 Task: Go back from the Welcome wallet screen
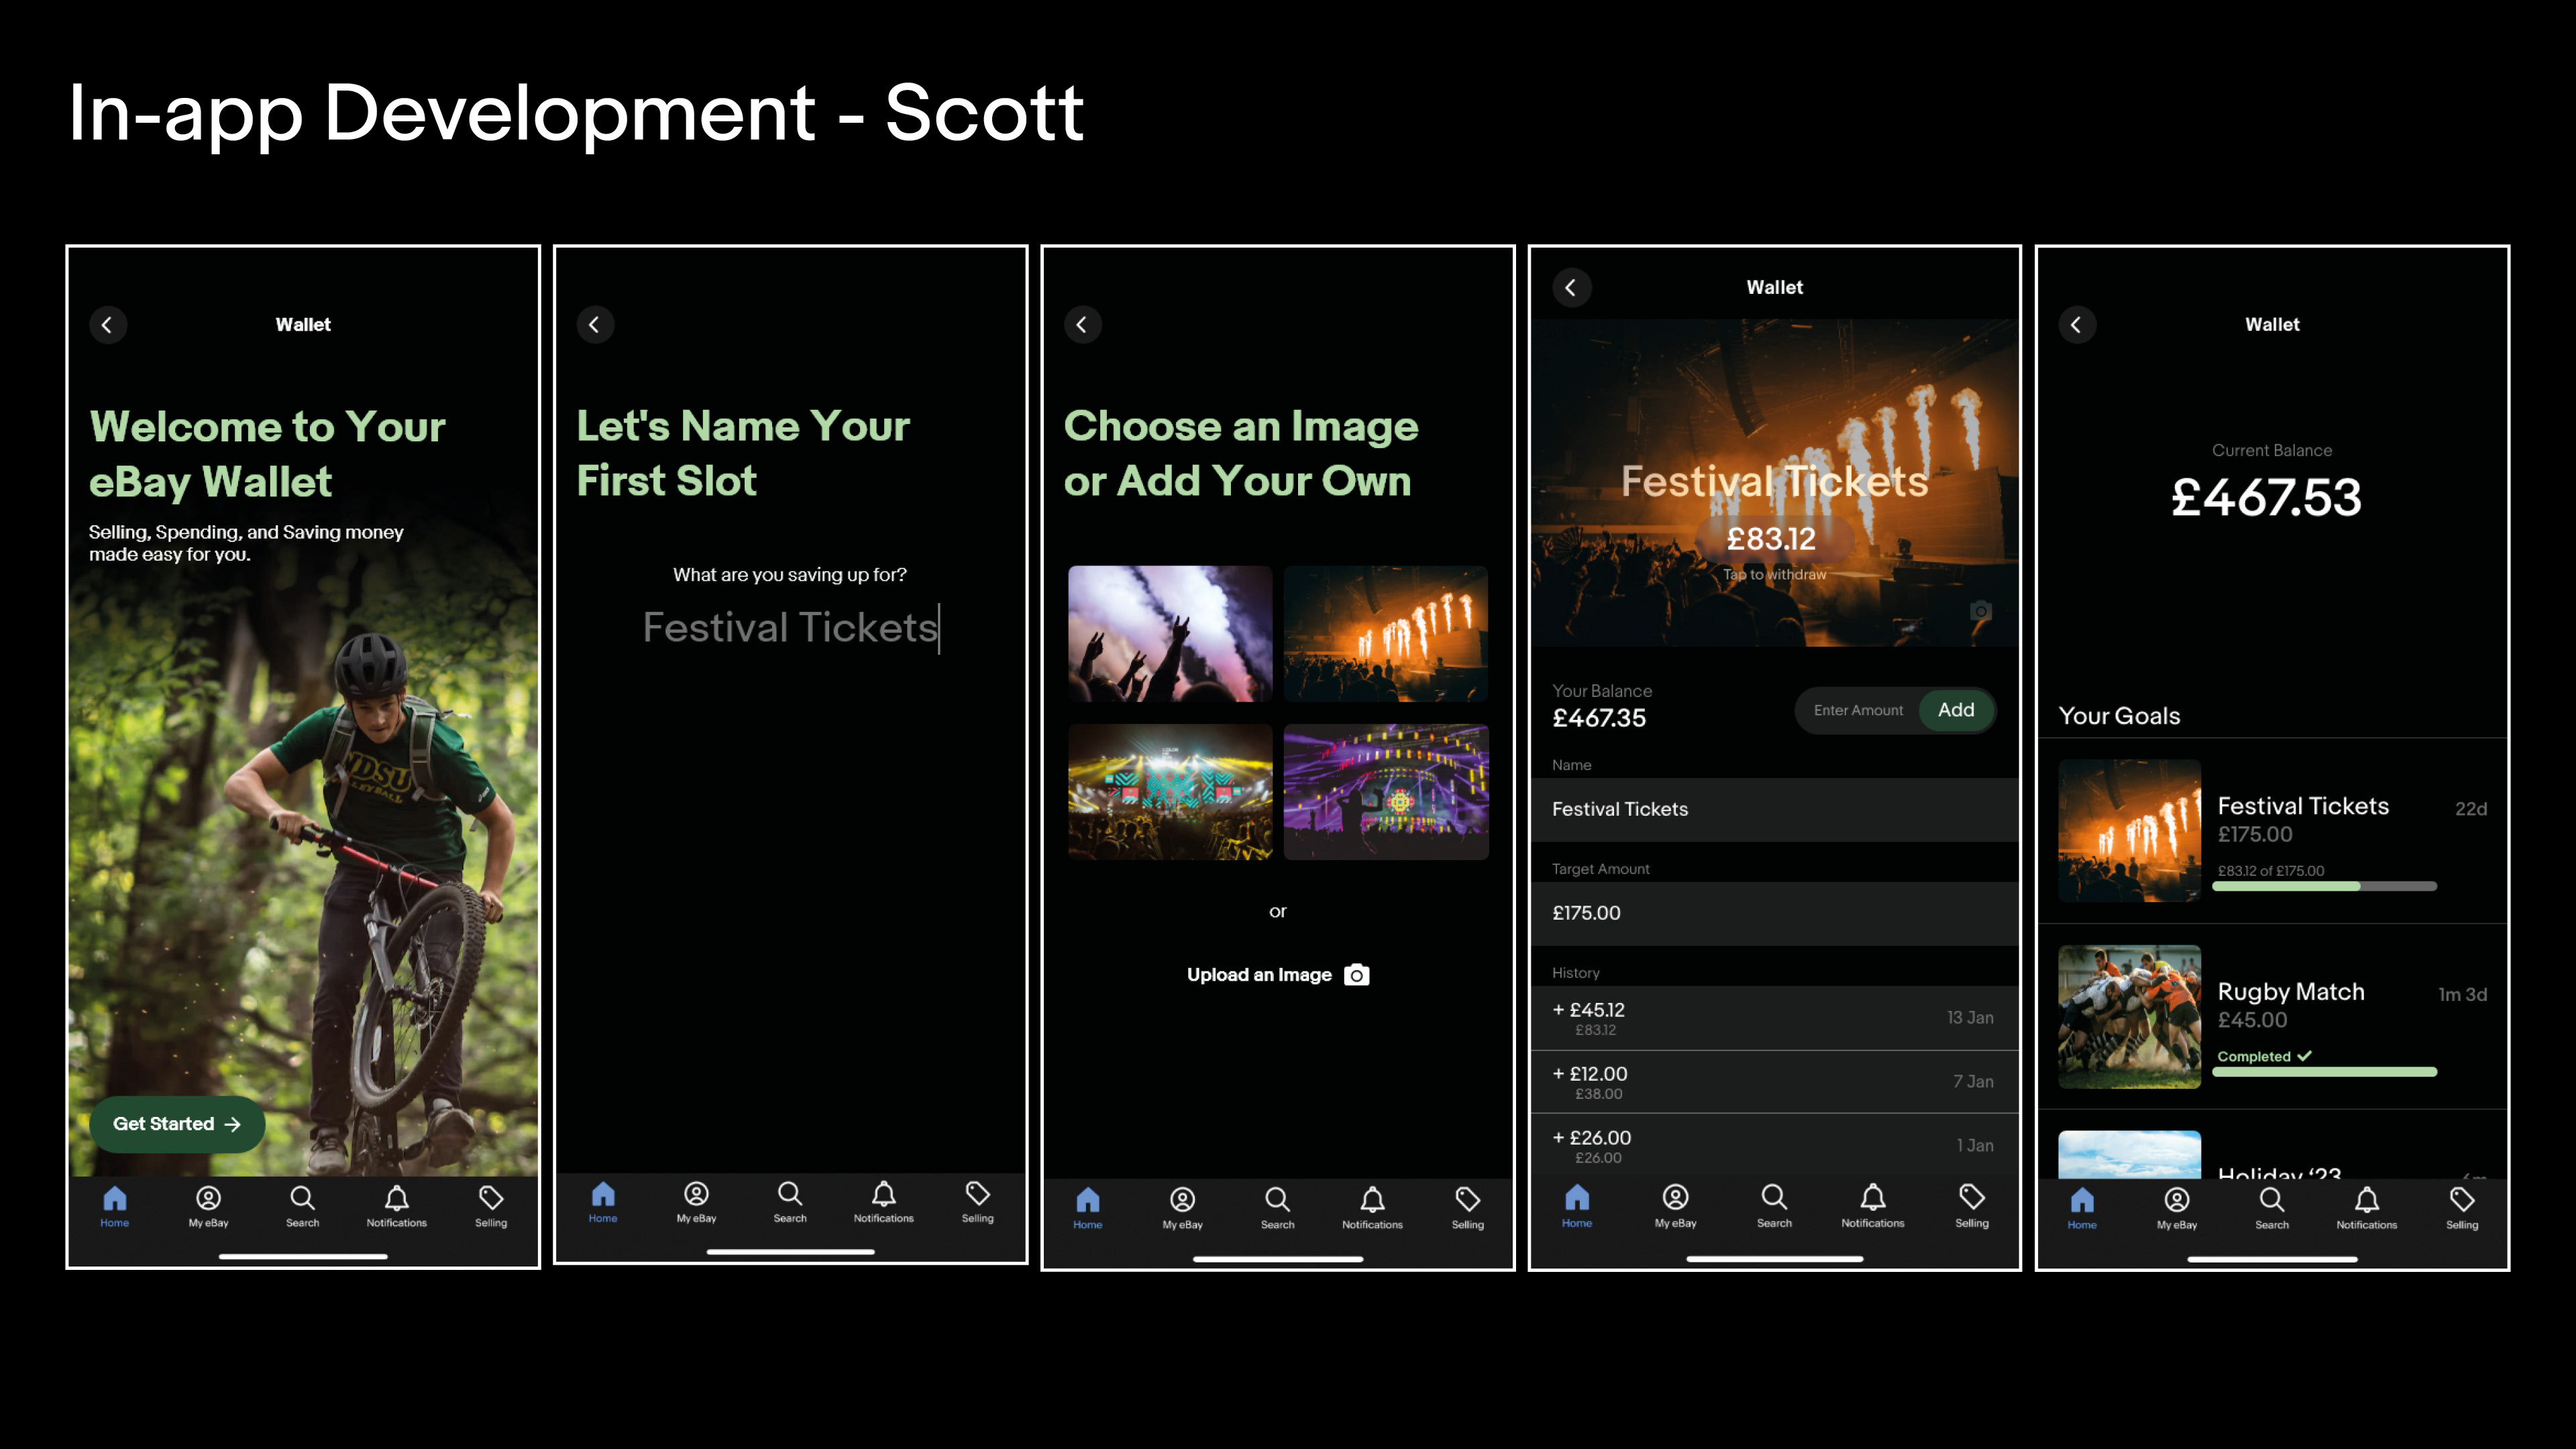coord(108,325)
